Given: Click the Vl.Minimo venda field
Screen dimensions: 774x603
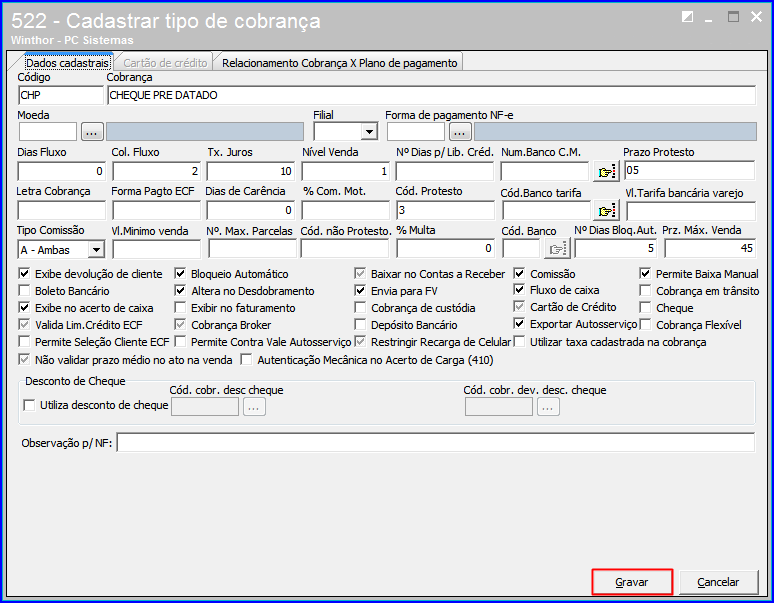Looking at the screenshot, I should 156,249.
